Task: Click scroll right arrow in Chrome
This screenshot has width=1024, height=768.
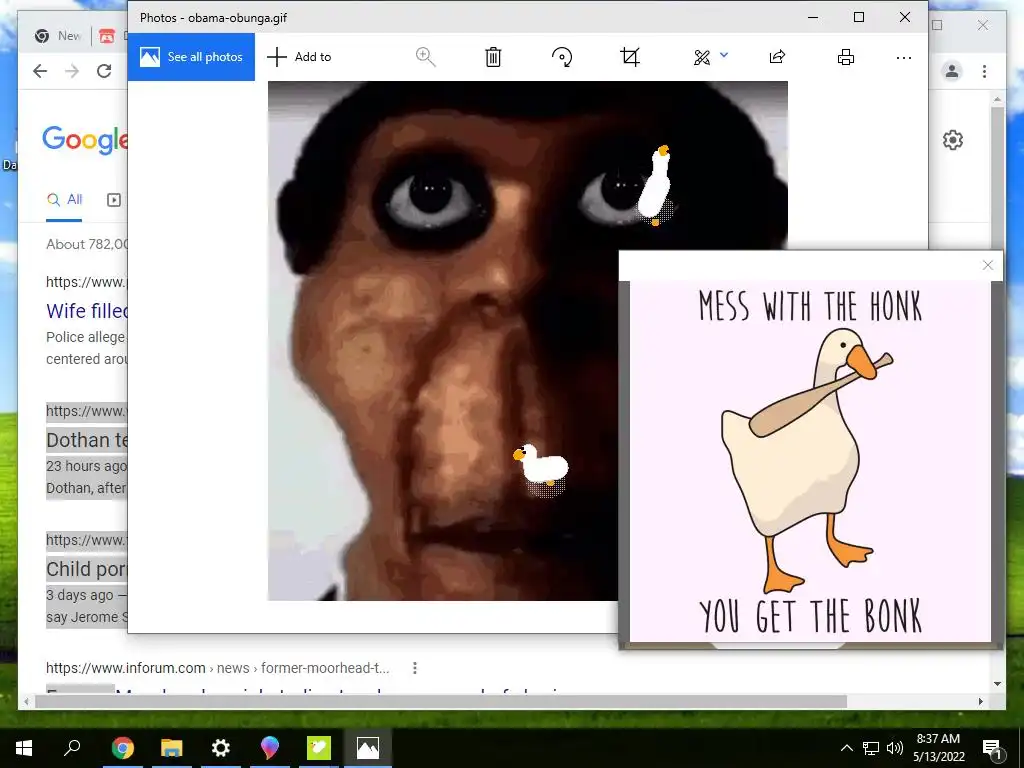Action: tap(980, 701)
